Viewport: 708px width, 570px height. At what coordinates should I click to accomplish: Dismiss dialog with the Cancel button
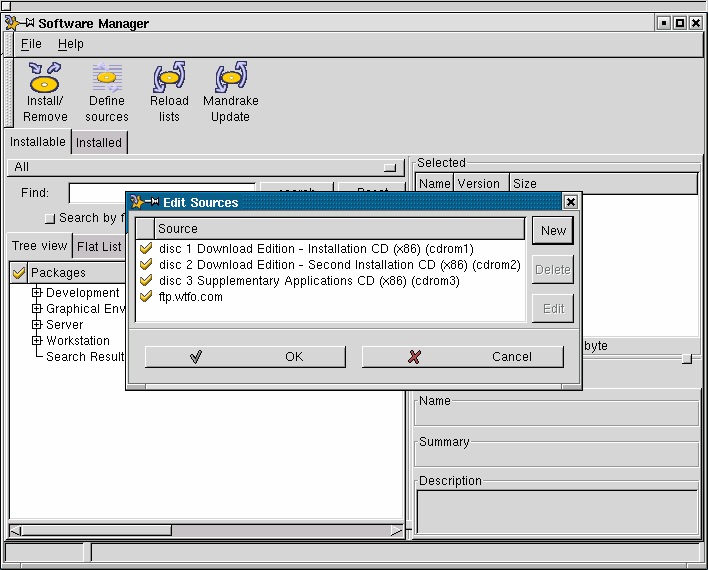point(462,357)
